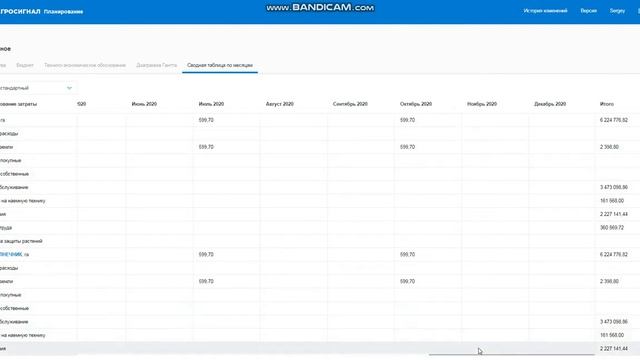Select the труда row label

6,228
